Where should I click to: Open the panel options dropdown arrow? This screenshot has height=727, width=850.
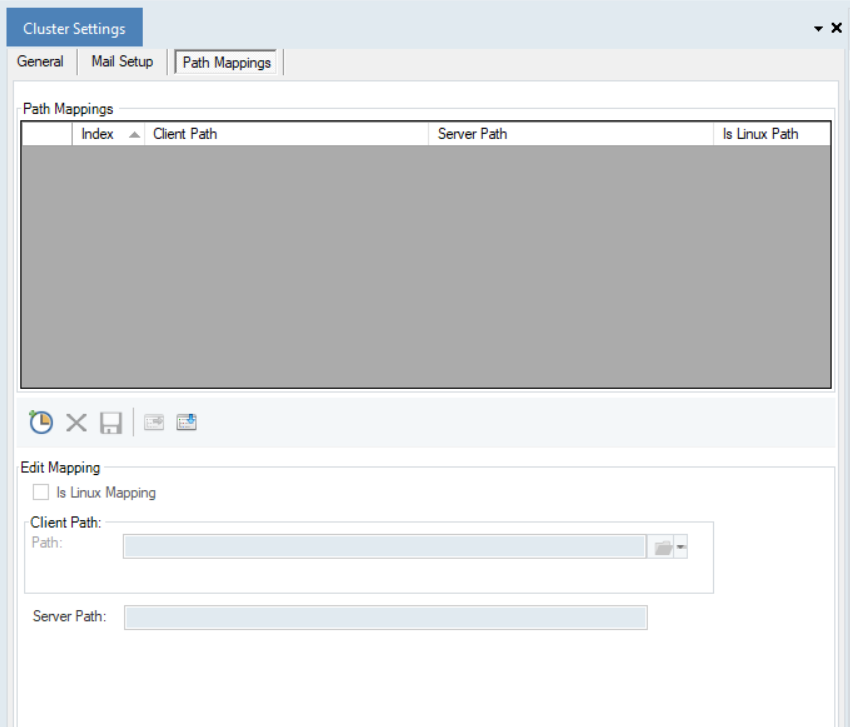pyautogui.click(x=818, y=29)
